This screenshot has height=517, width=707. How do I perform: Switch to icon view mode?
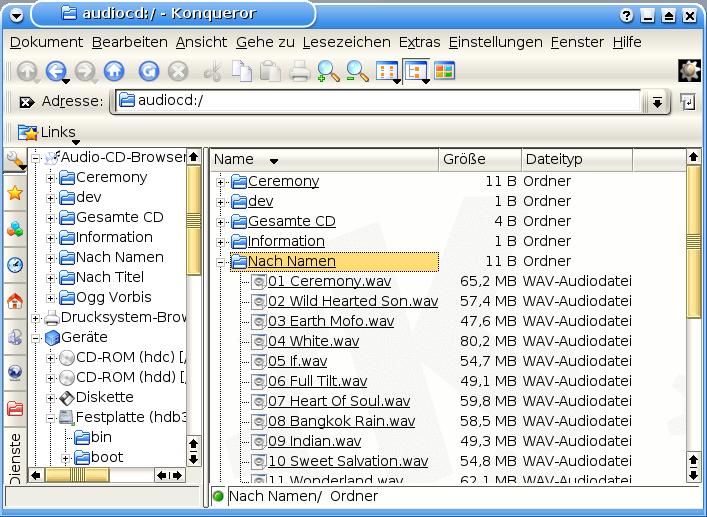pyautogui.click(x=386, y=71)
